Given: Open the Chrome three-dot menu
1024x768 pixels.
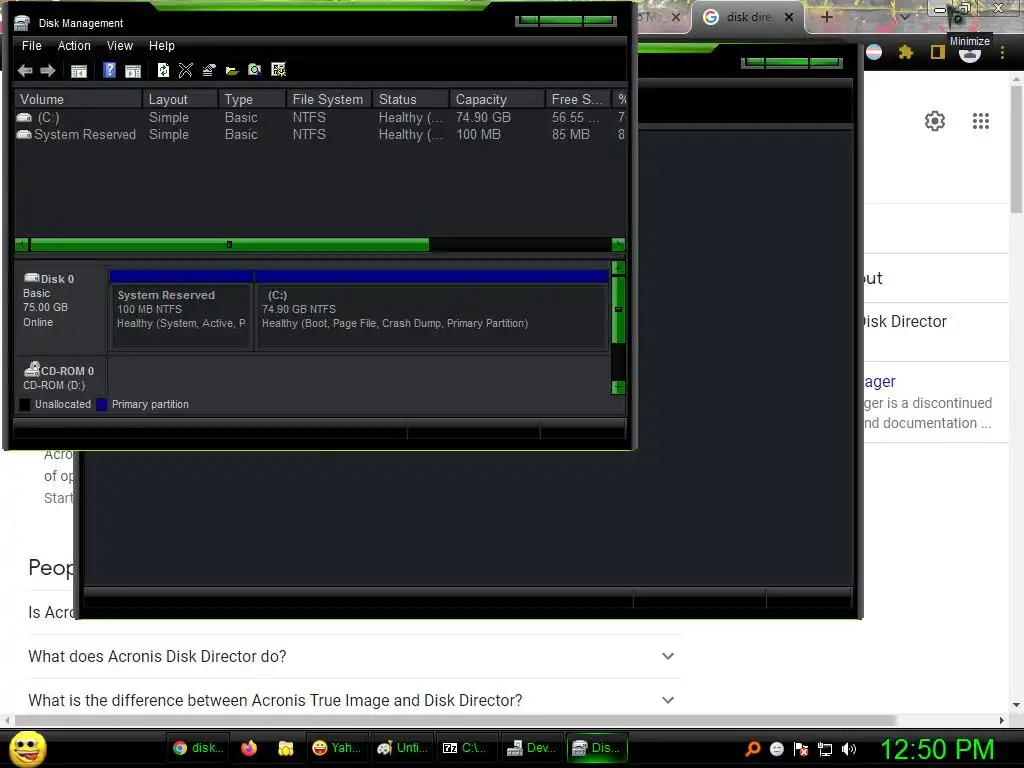Looking at the screenshot, I should click(x=1002, y=52).
